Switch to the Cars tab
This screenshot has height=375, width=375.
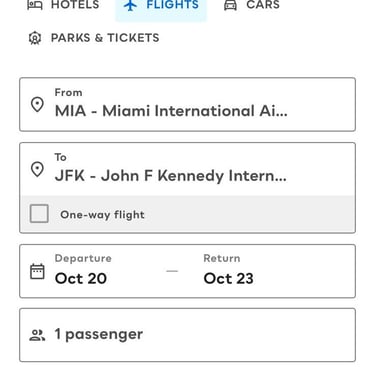tap(252, 5)
